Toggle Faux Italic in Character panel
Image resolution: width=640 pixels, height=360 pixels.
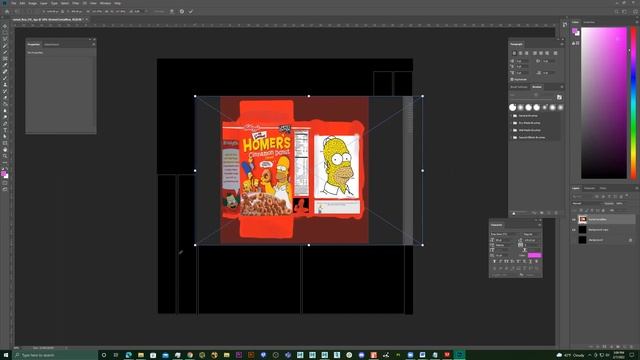[500, 261]
